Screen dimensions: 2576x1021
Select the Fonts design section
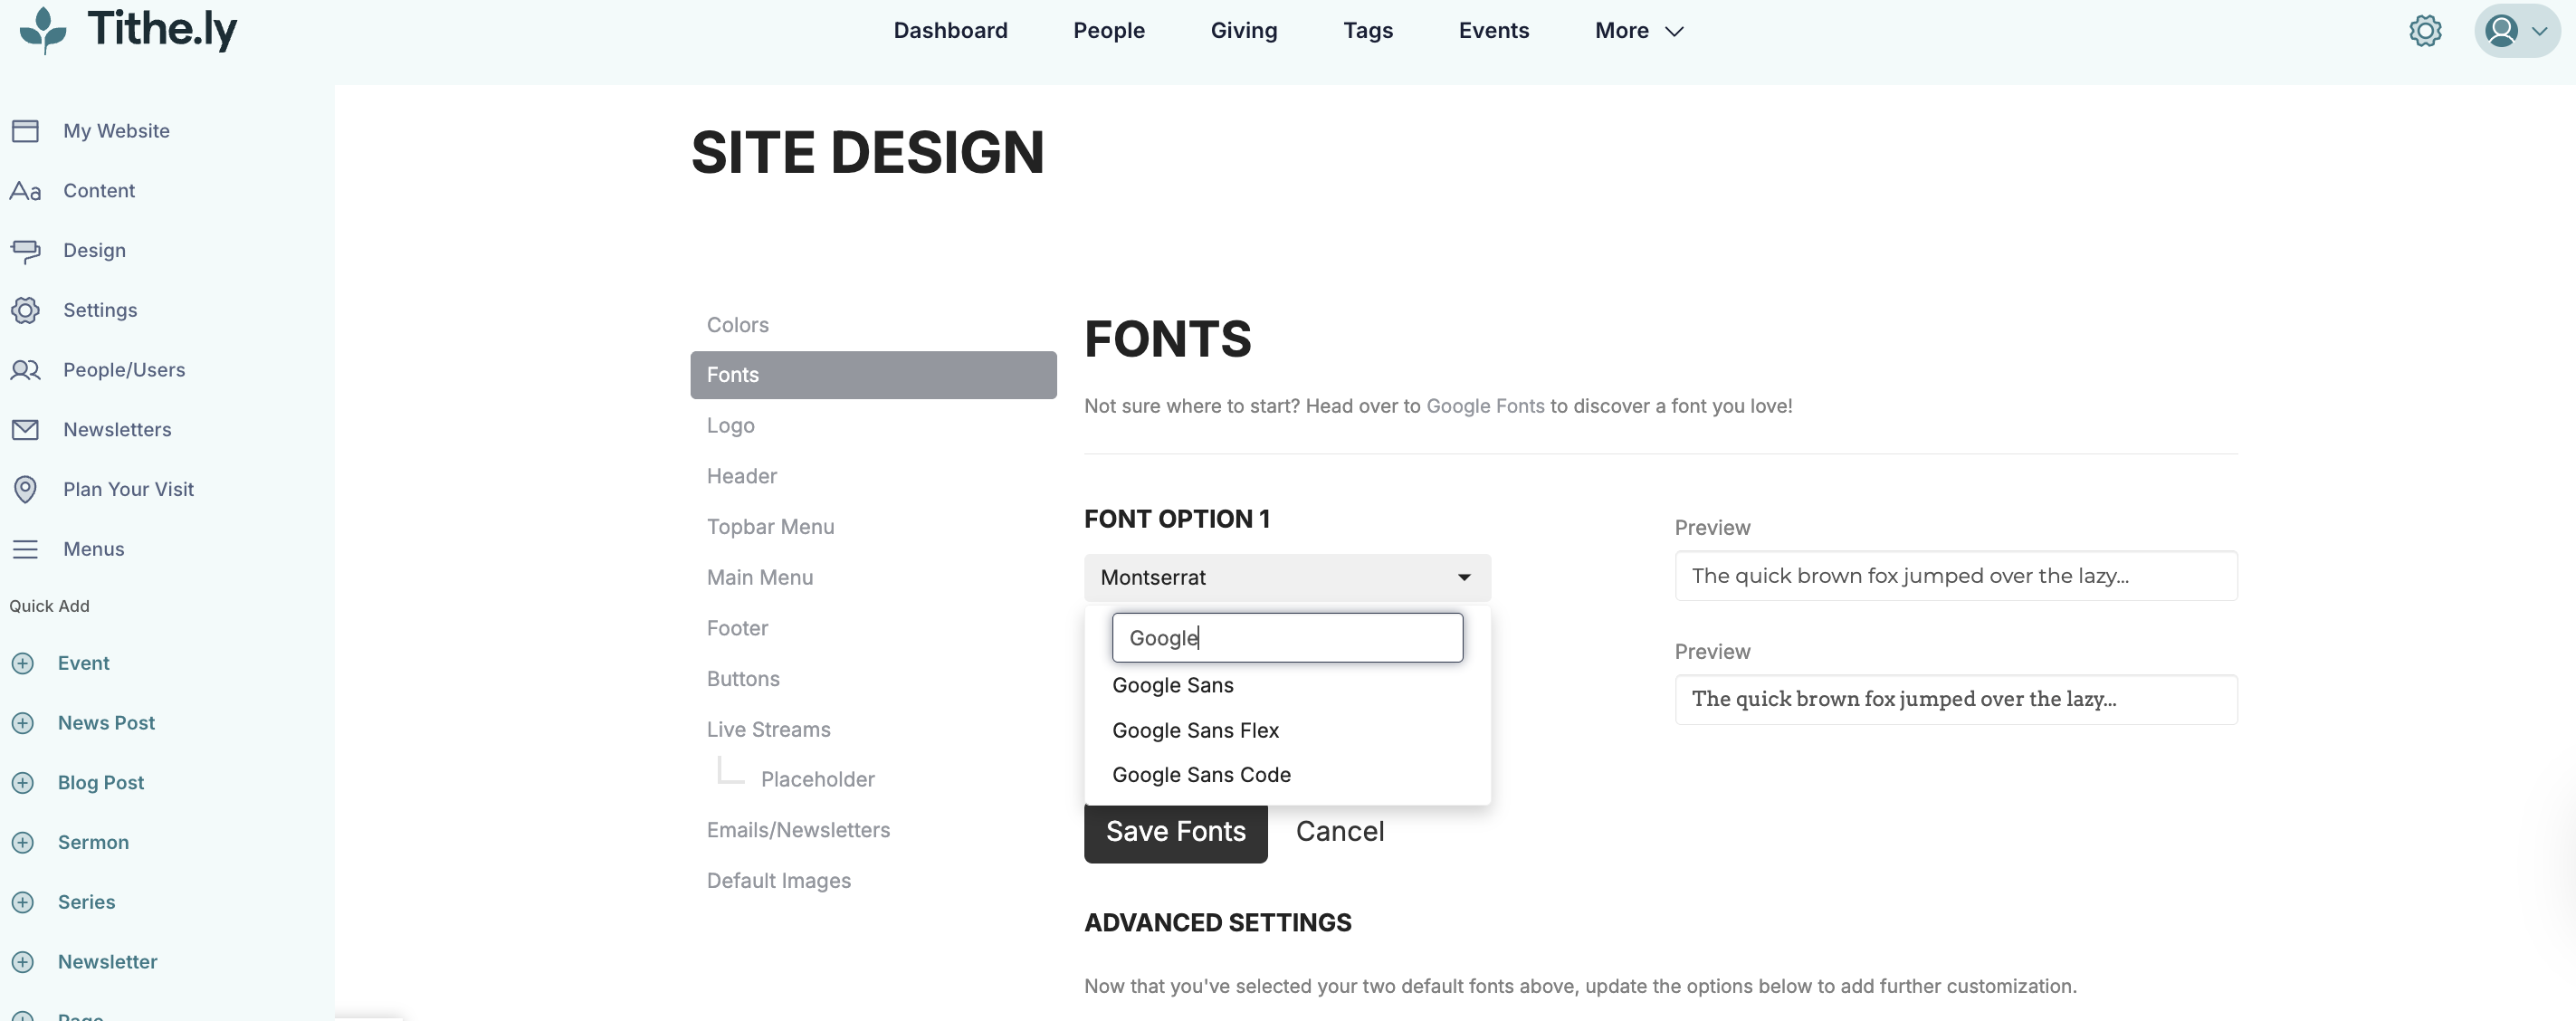click(873, 375)
